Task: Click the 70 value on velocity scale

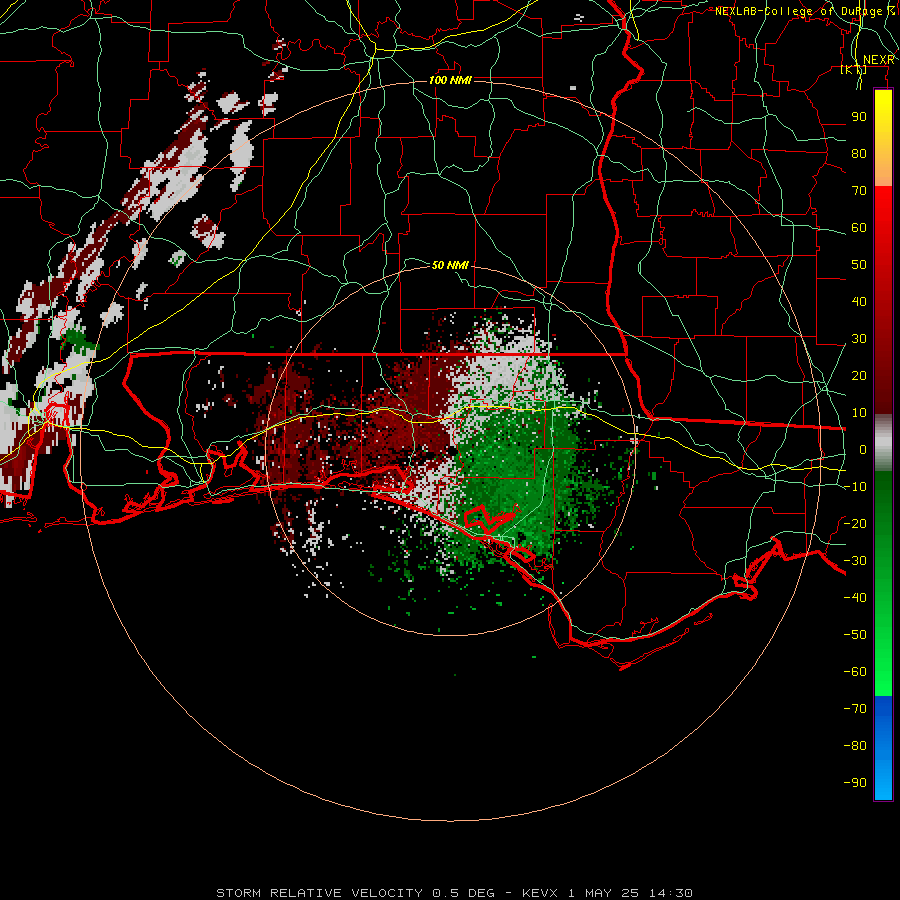Action: [859, 191]
